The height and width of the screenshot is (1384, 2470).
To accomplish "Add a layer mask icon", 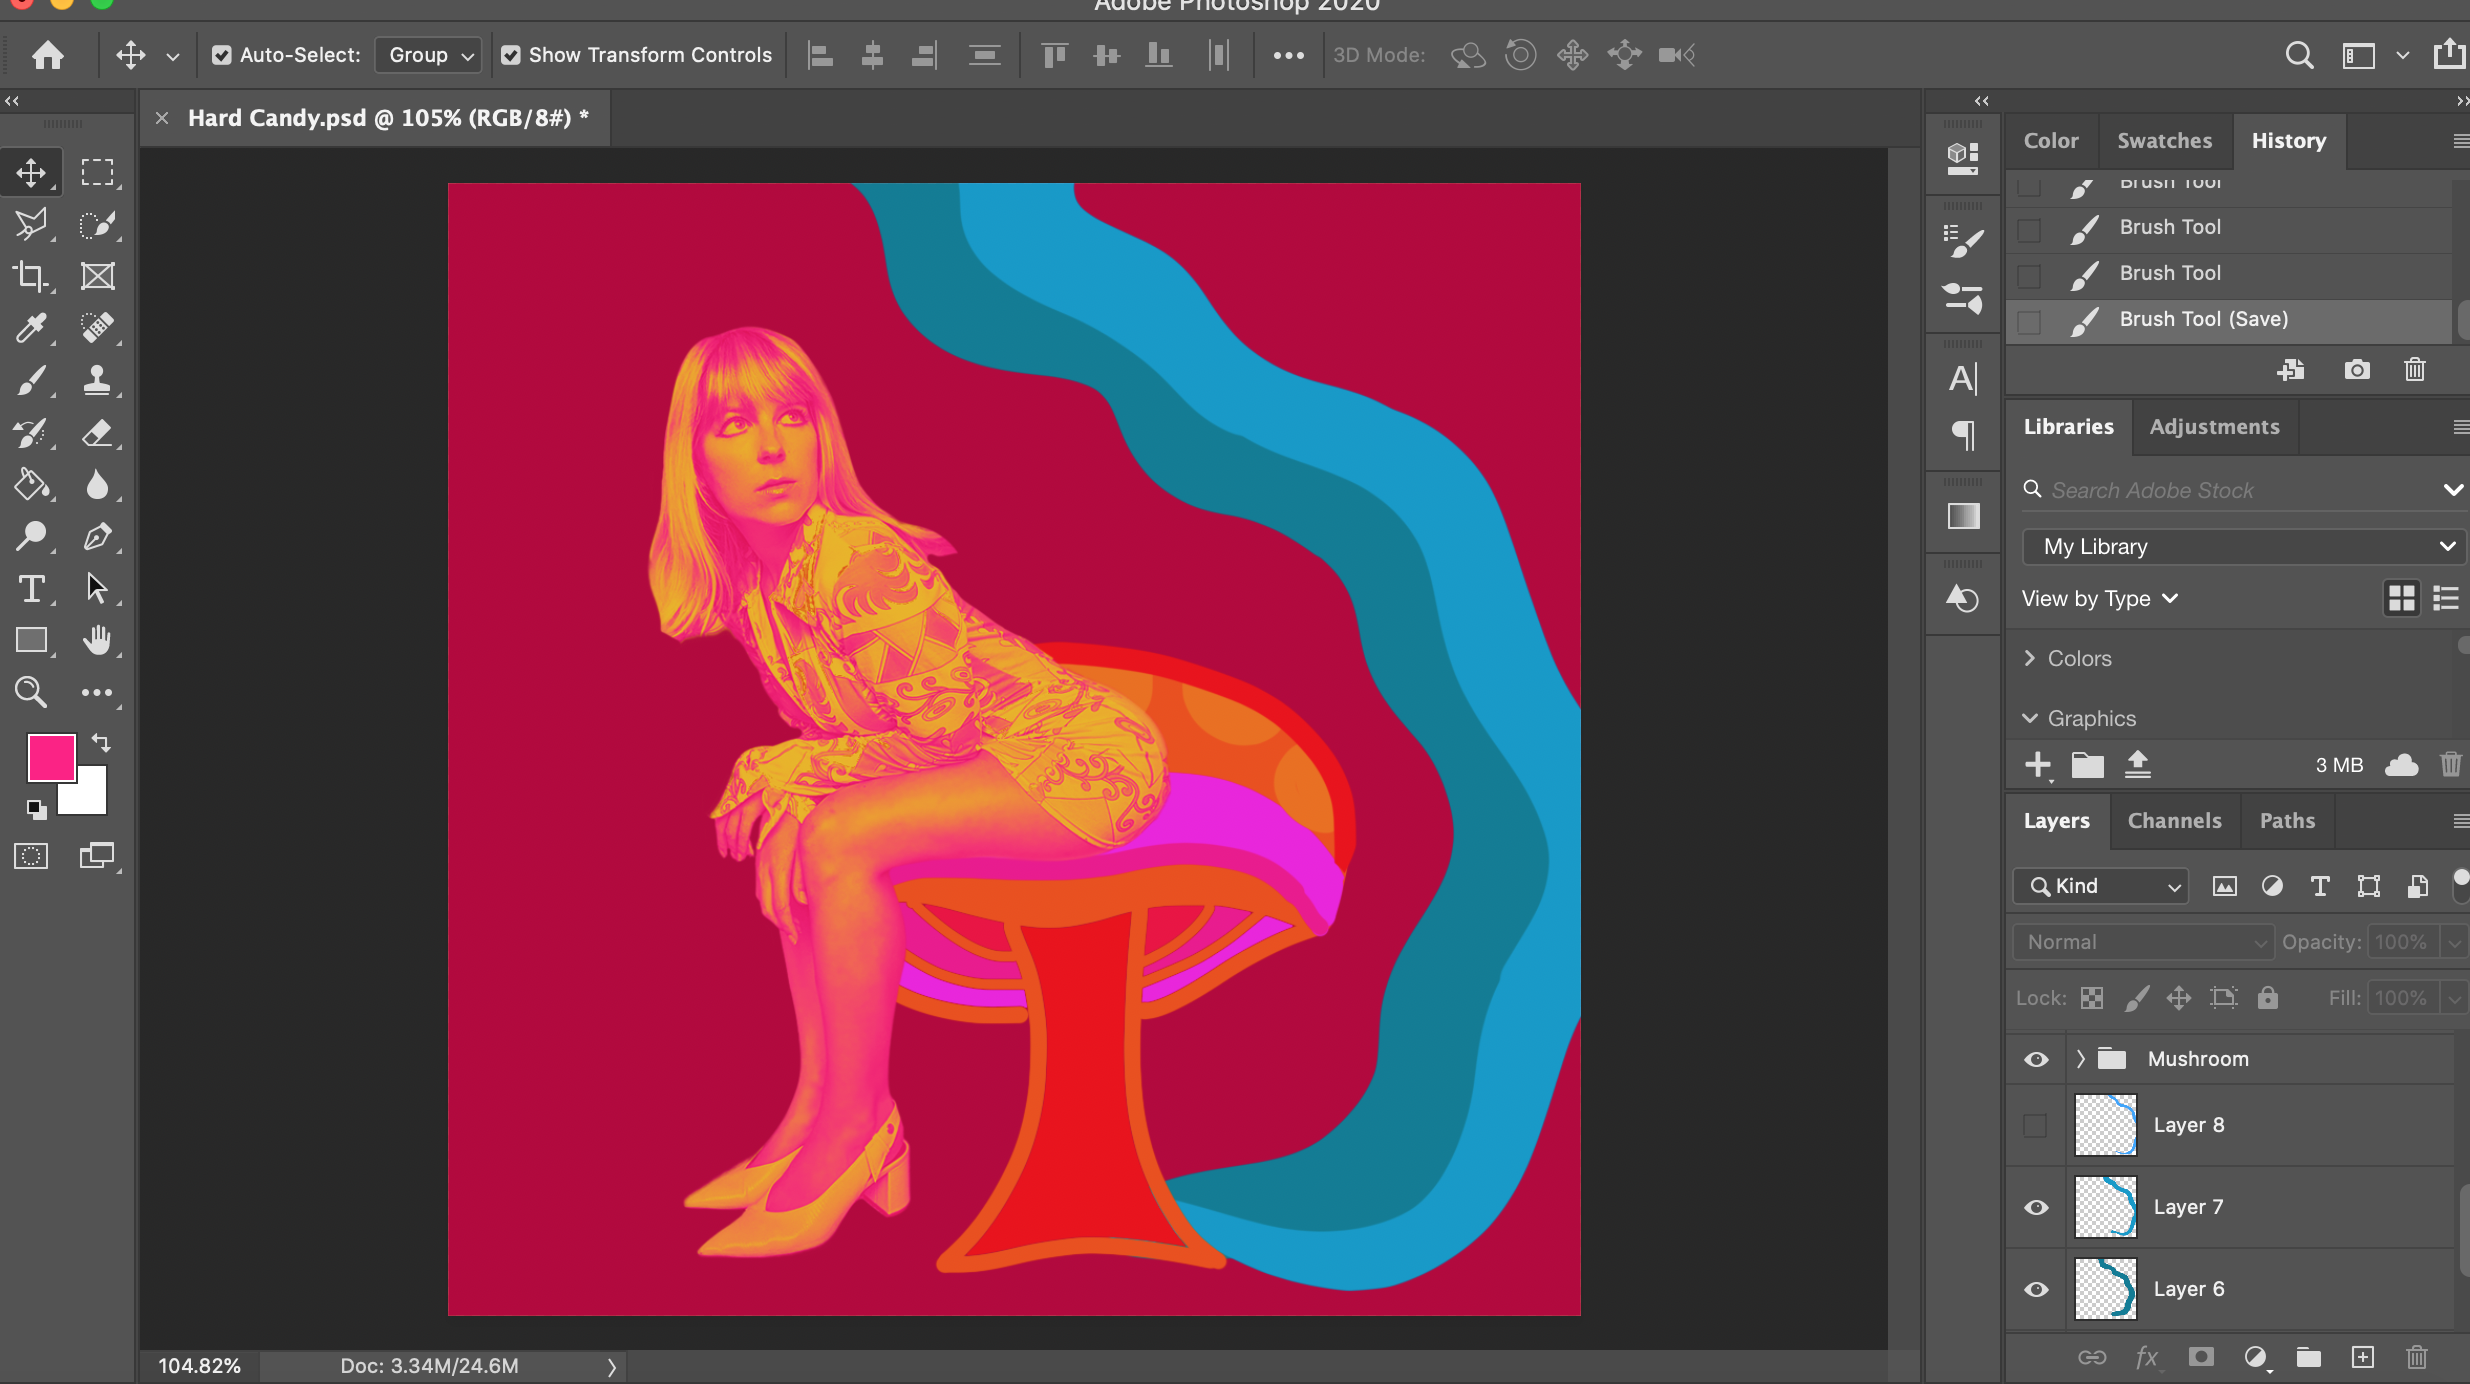I will click(x=2201, y=1357).
